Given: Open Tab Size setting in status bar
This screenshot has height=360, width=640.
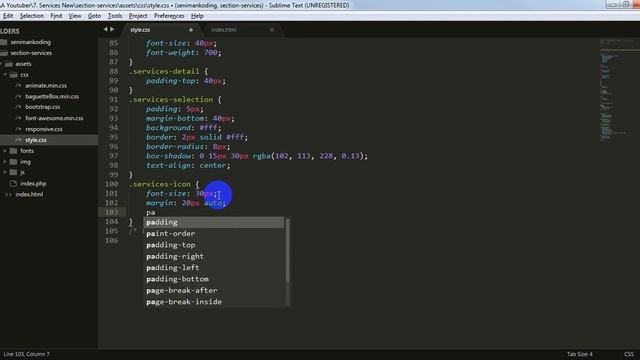Looking at the screenshot, I should click(x=579, y=354).
